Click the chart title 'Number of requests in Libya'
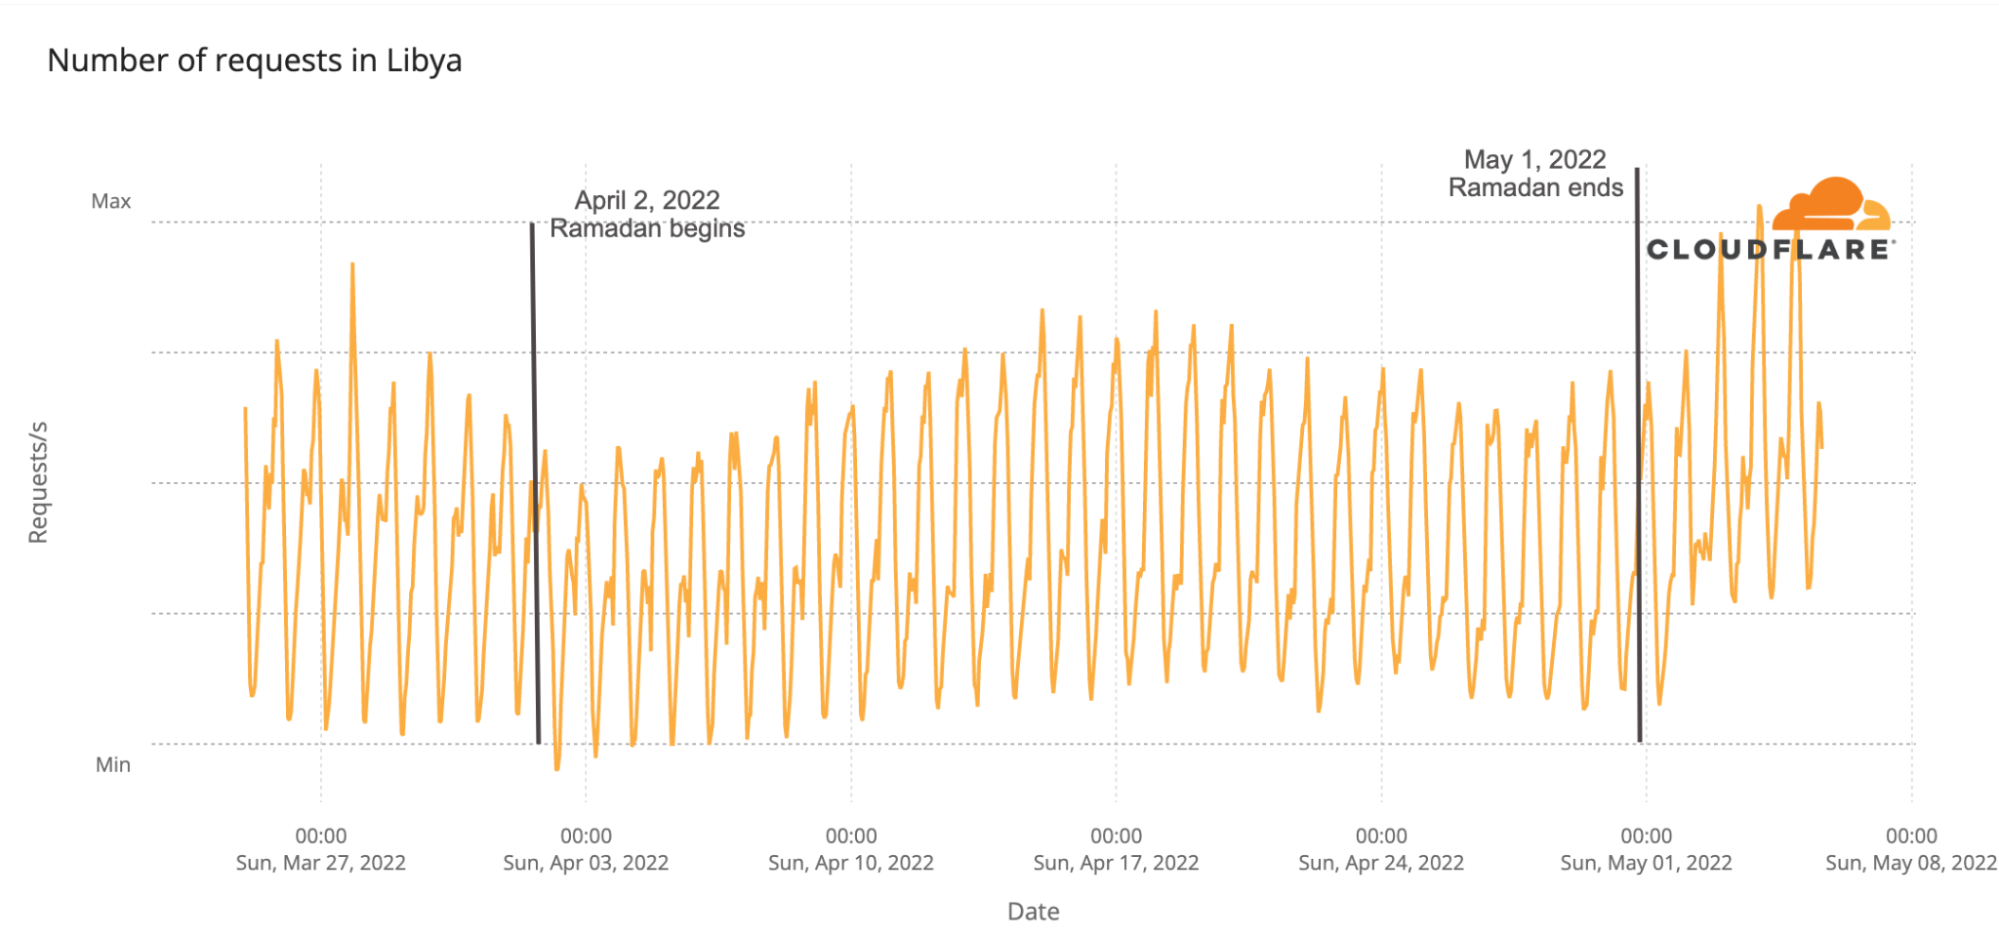 255,61
